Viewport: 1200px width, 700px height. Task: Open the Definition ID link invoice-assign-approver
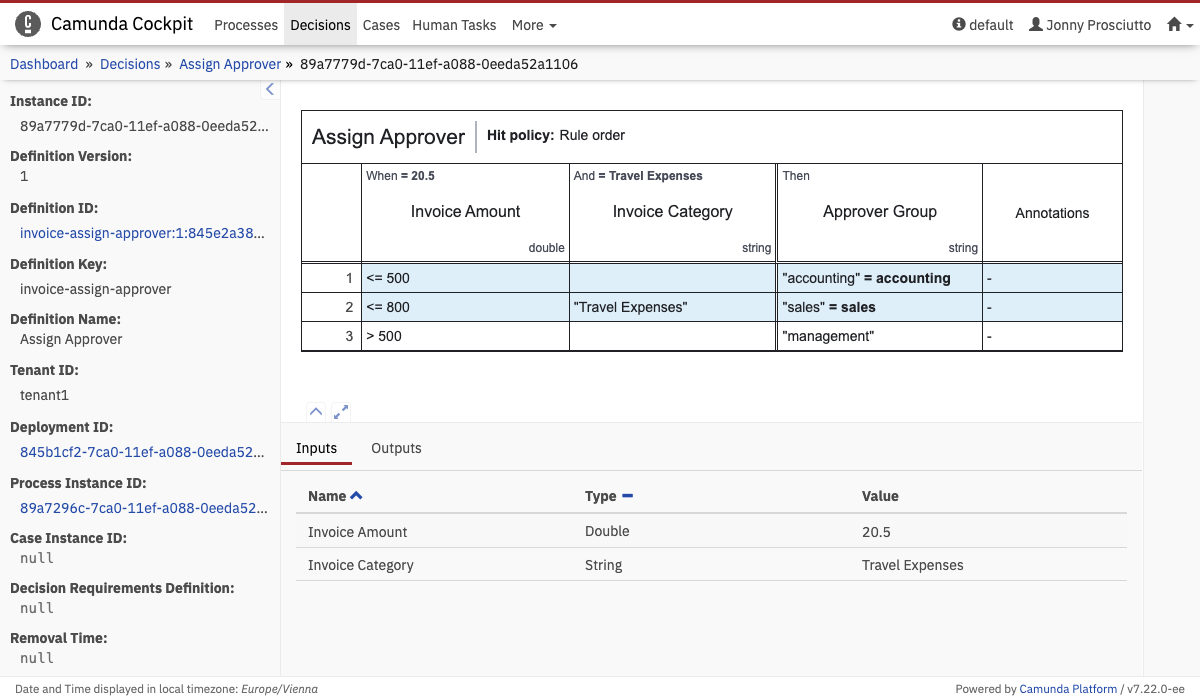(x=143, y=233)
